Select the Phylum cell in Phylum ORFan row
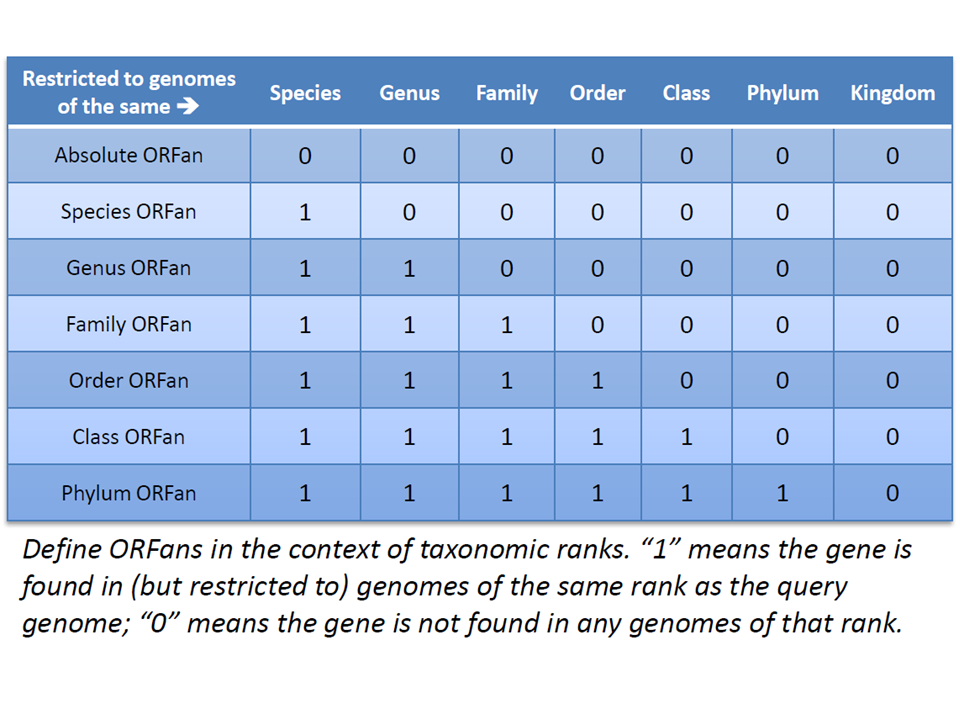This screenshot has width=960, height=720. click(782, 493)
